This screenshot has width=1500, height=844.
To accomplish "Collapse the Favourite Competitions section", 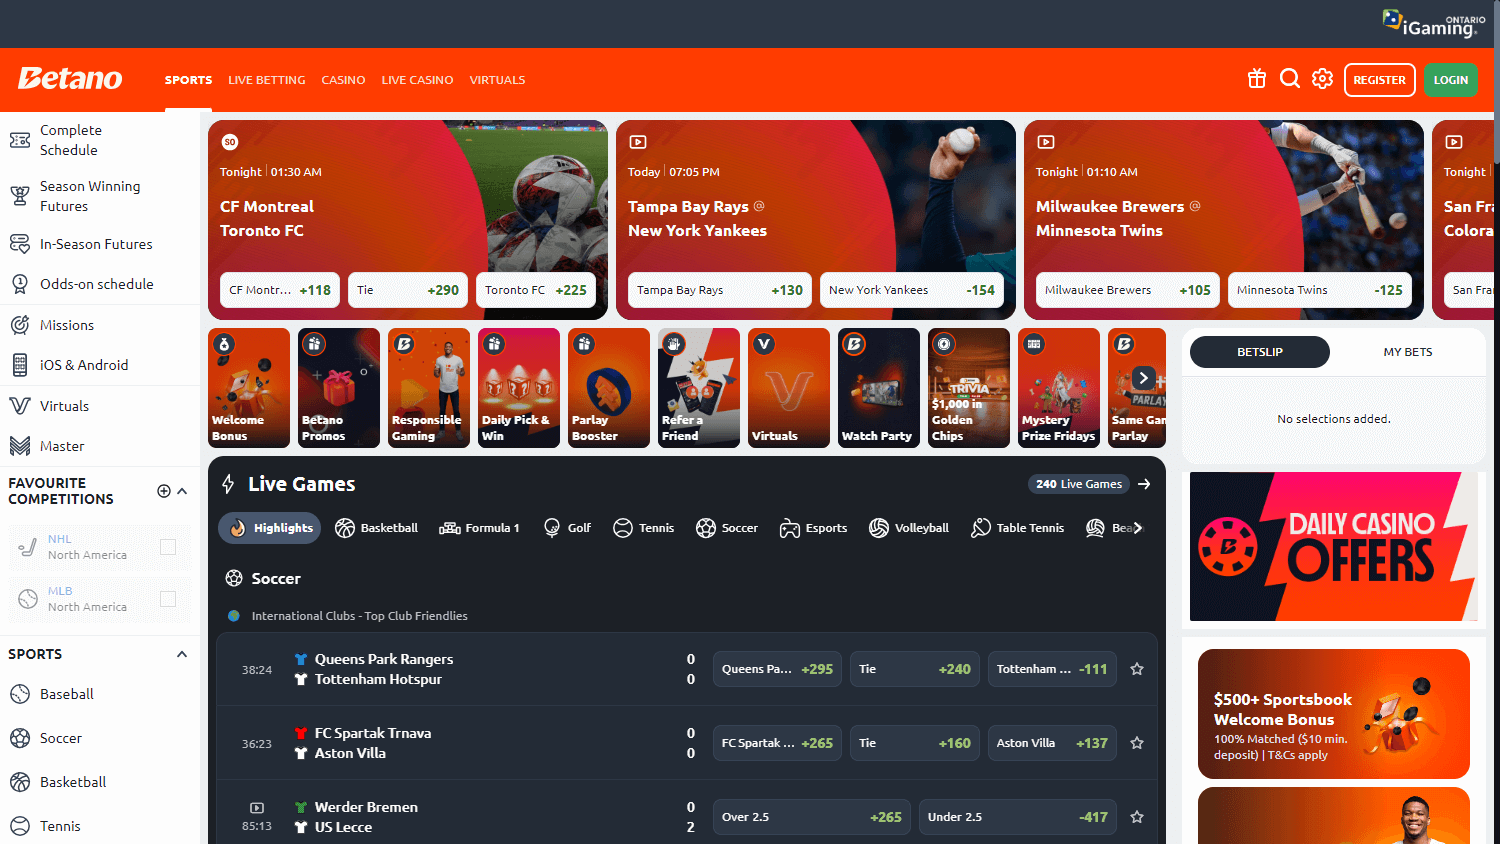I will [182, 491].
